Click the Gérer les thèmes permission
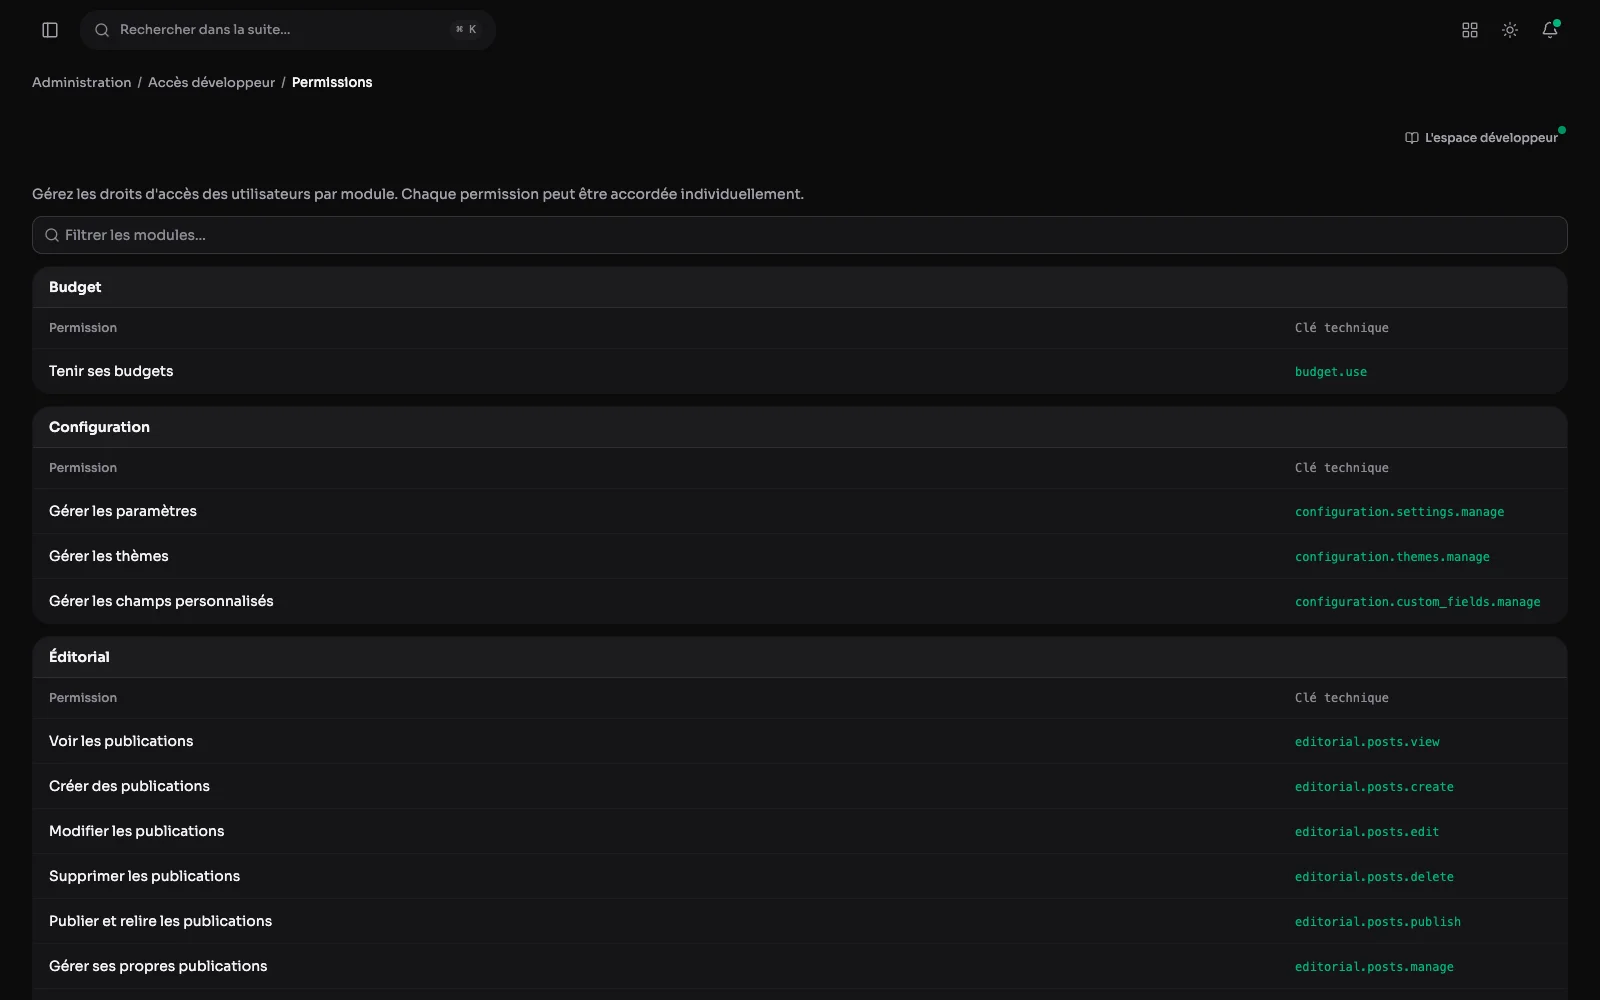1600x1000 pixels. 109,556
